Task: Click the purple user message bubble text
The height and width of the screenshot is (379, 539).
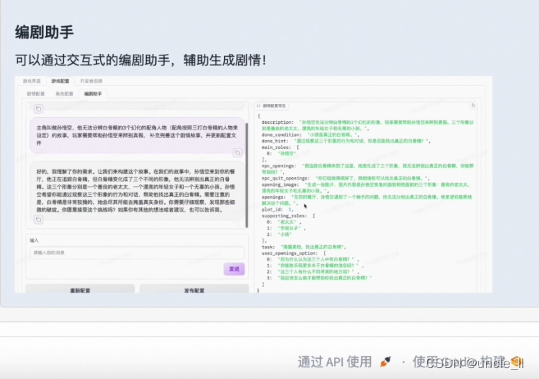Action: pyautogui.click(x=137, y=135)
